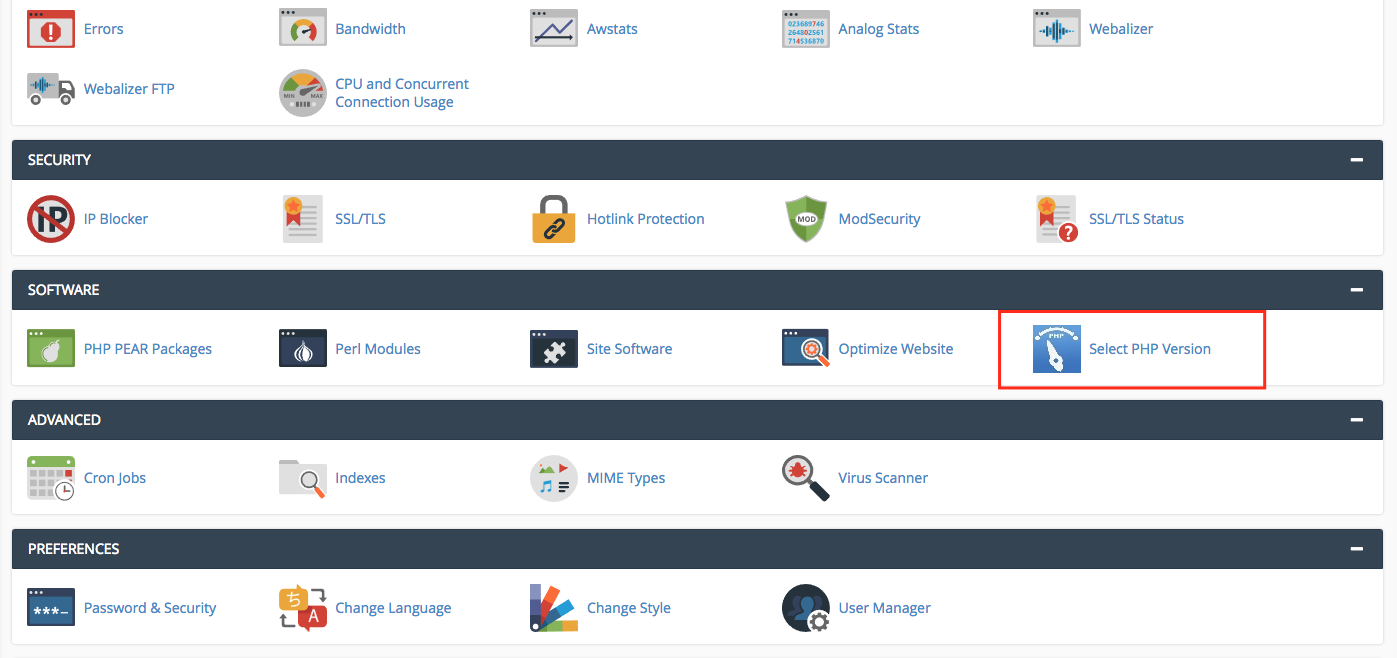Click the Optimize Website link
1397x658 pixels.
895,349
